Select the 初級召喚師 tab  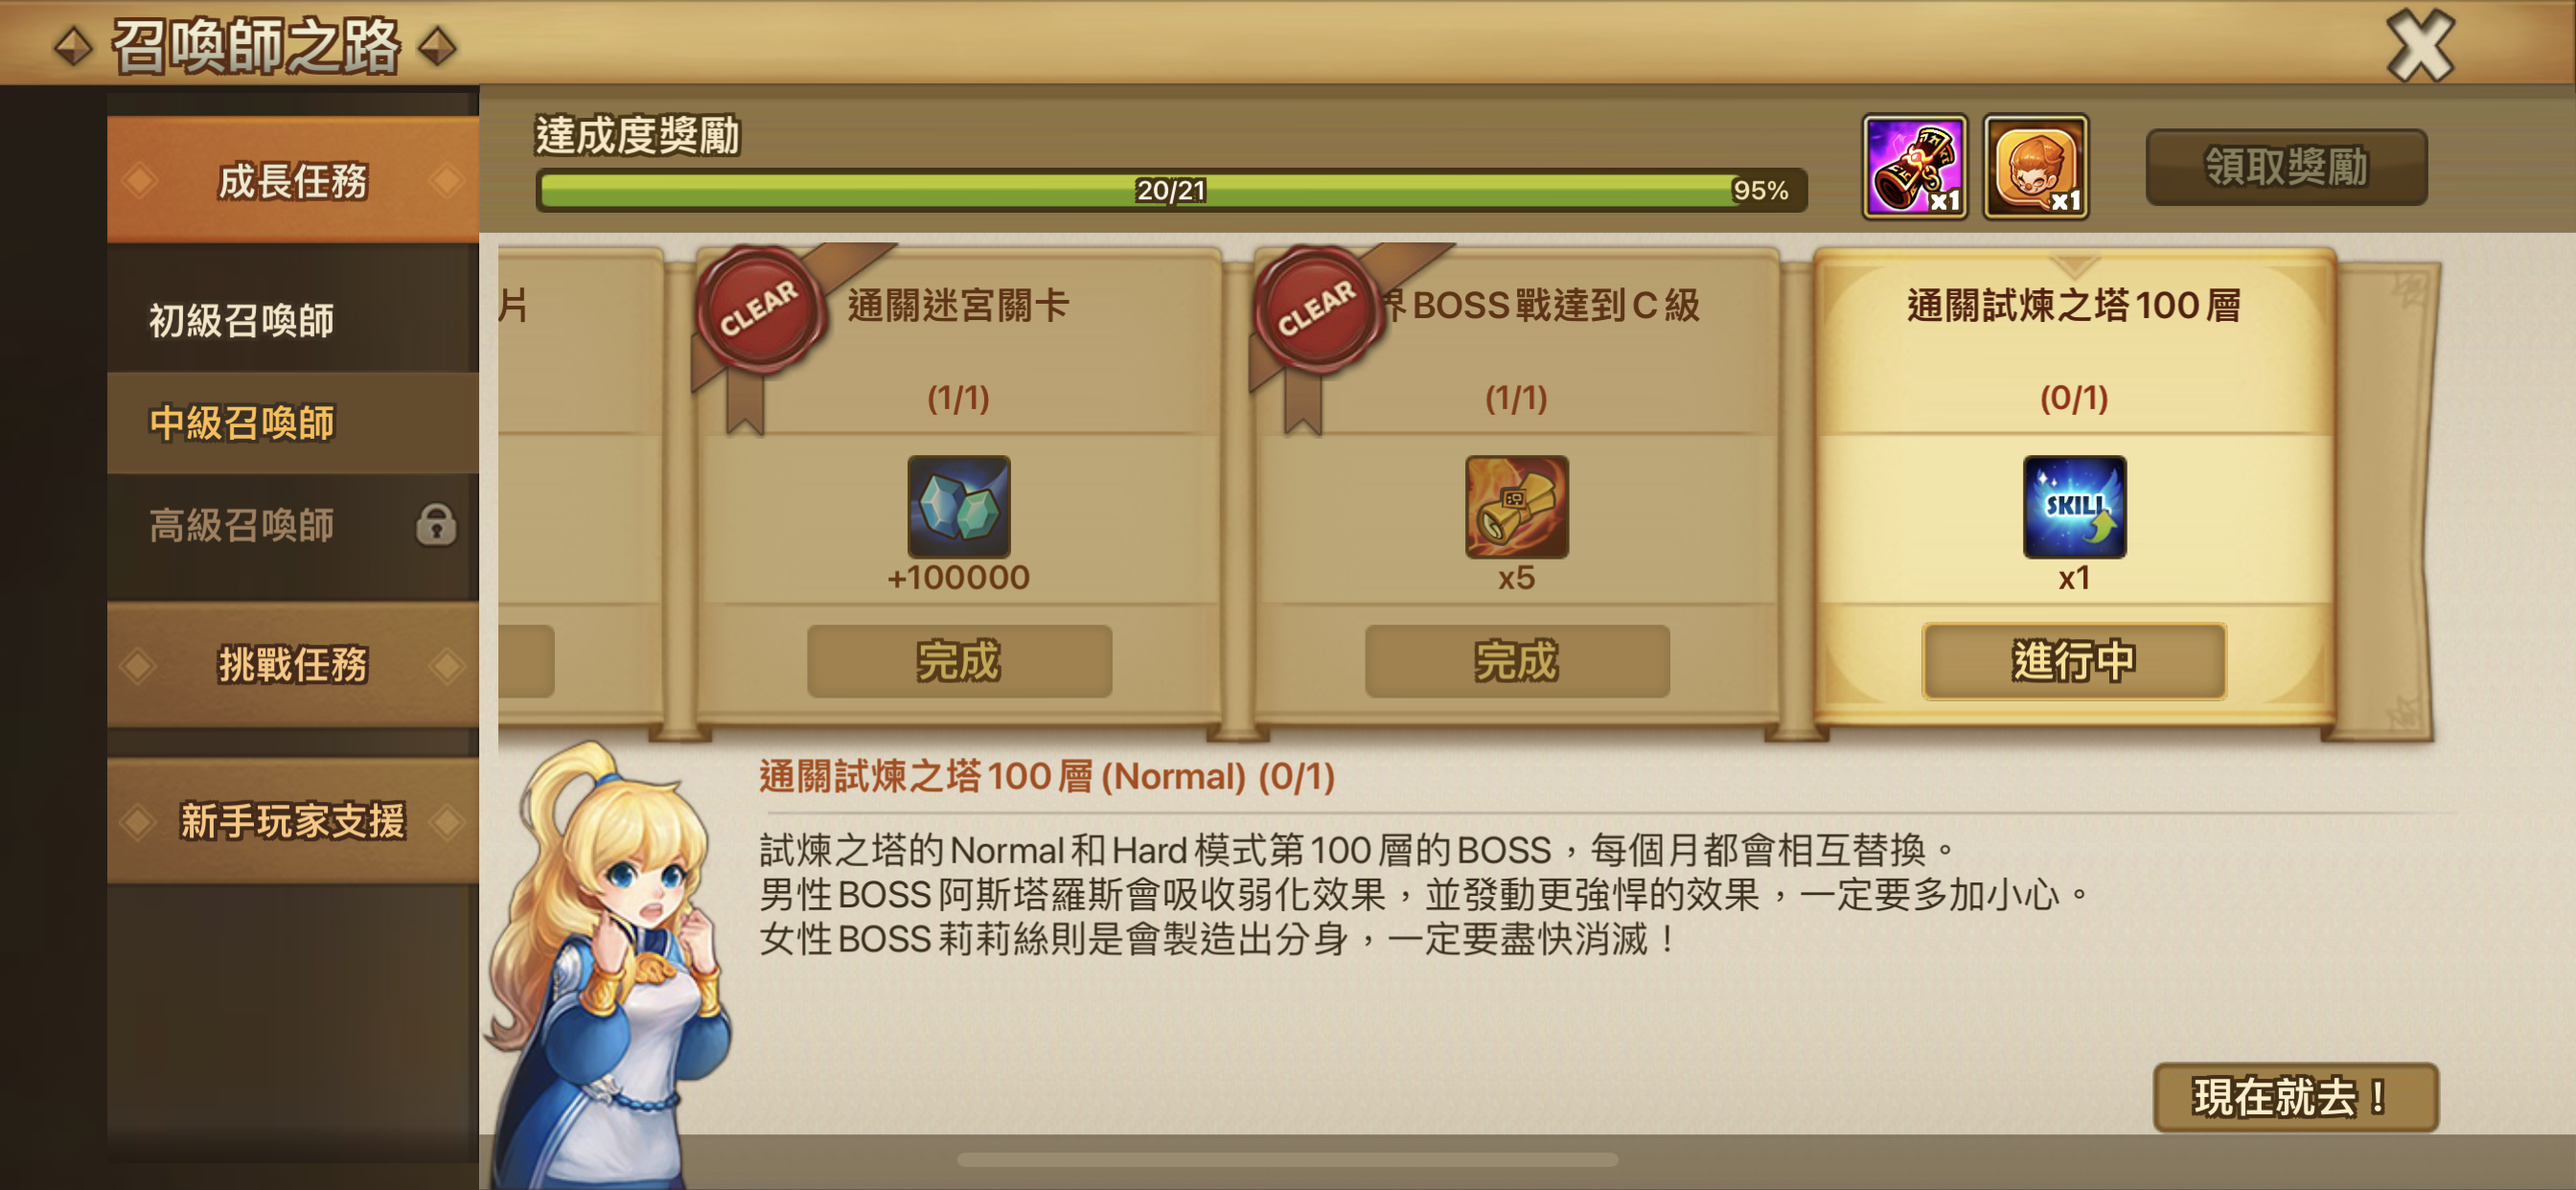click(293, 320)
